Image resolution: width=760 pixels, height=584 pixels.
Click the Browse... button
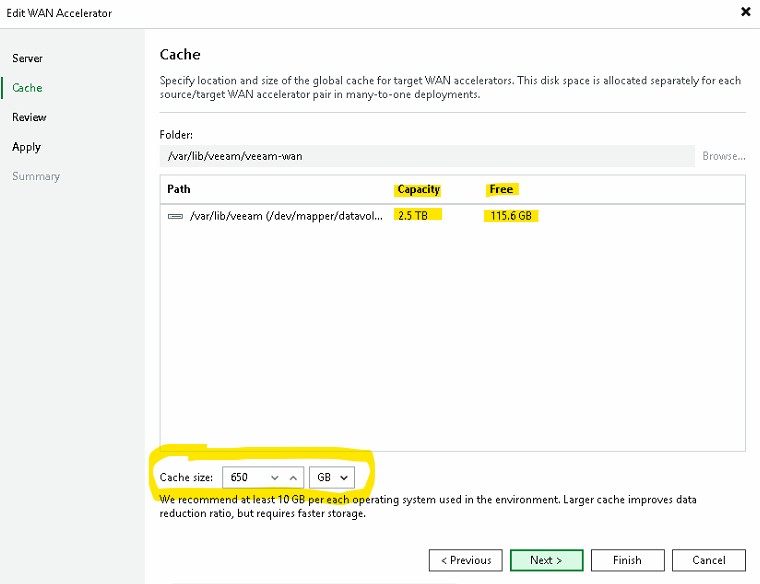(x=724, y=156)
